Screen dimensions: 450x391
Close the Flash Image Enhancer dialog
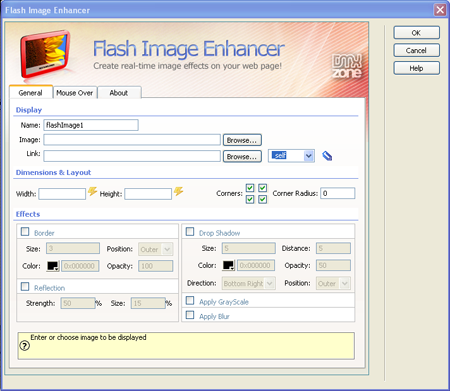click(440, 10)
